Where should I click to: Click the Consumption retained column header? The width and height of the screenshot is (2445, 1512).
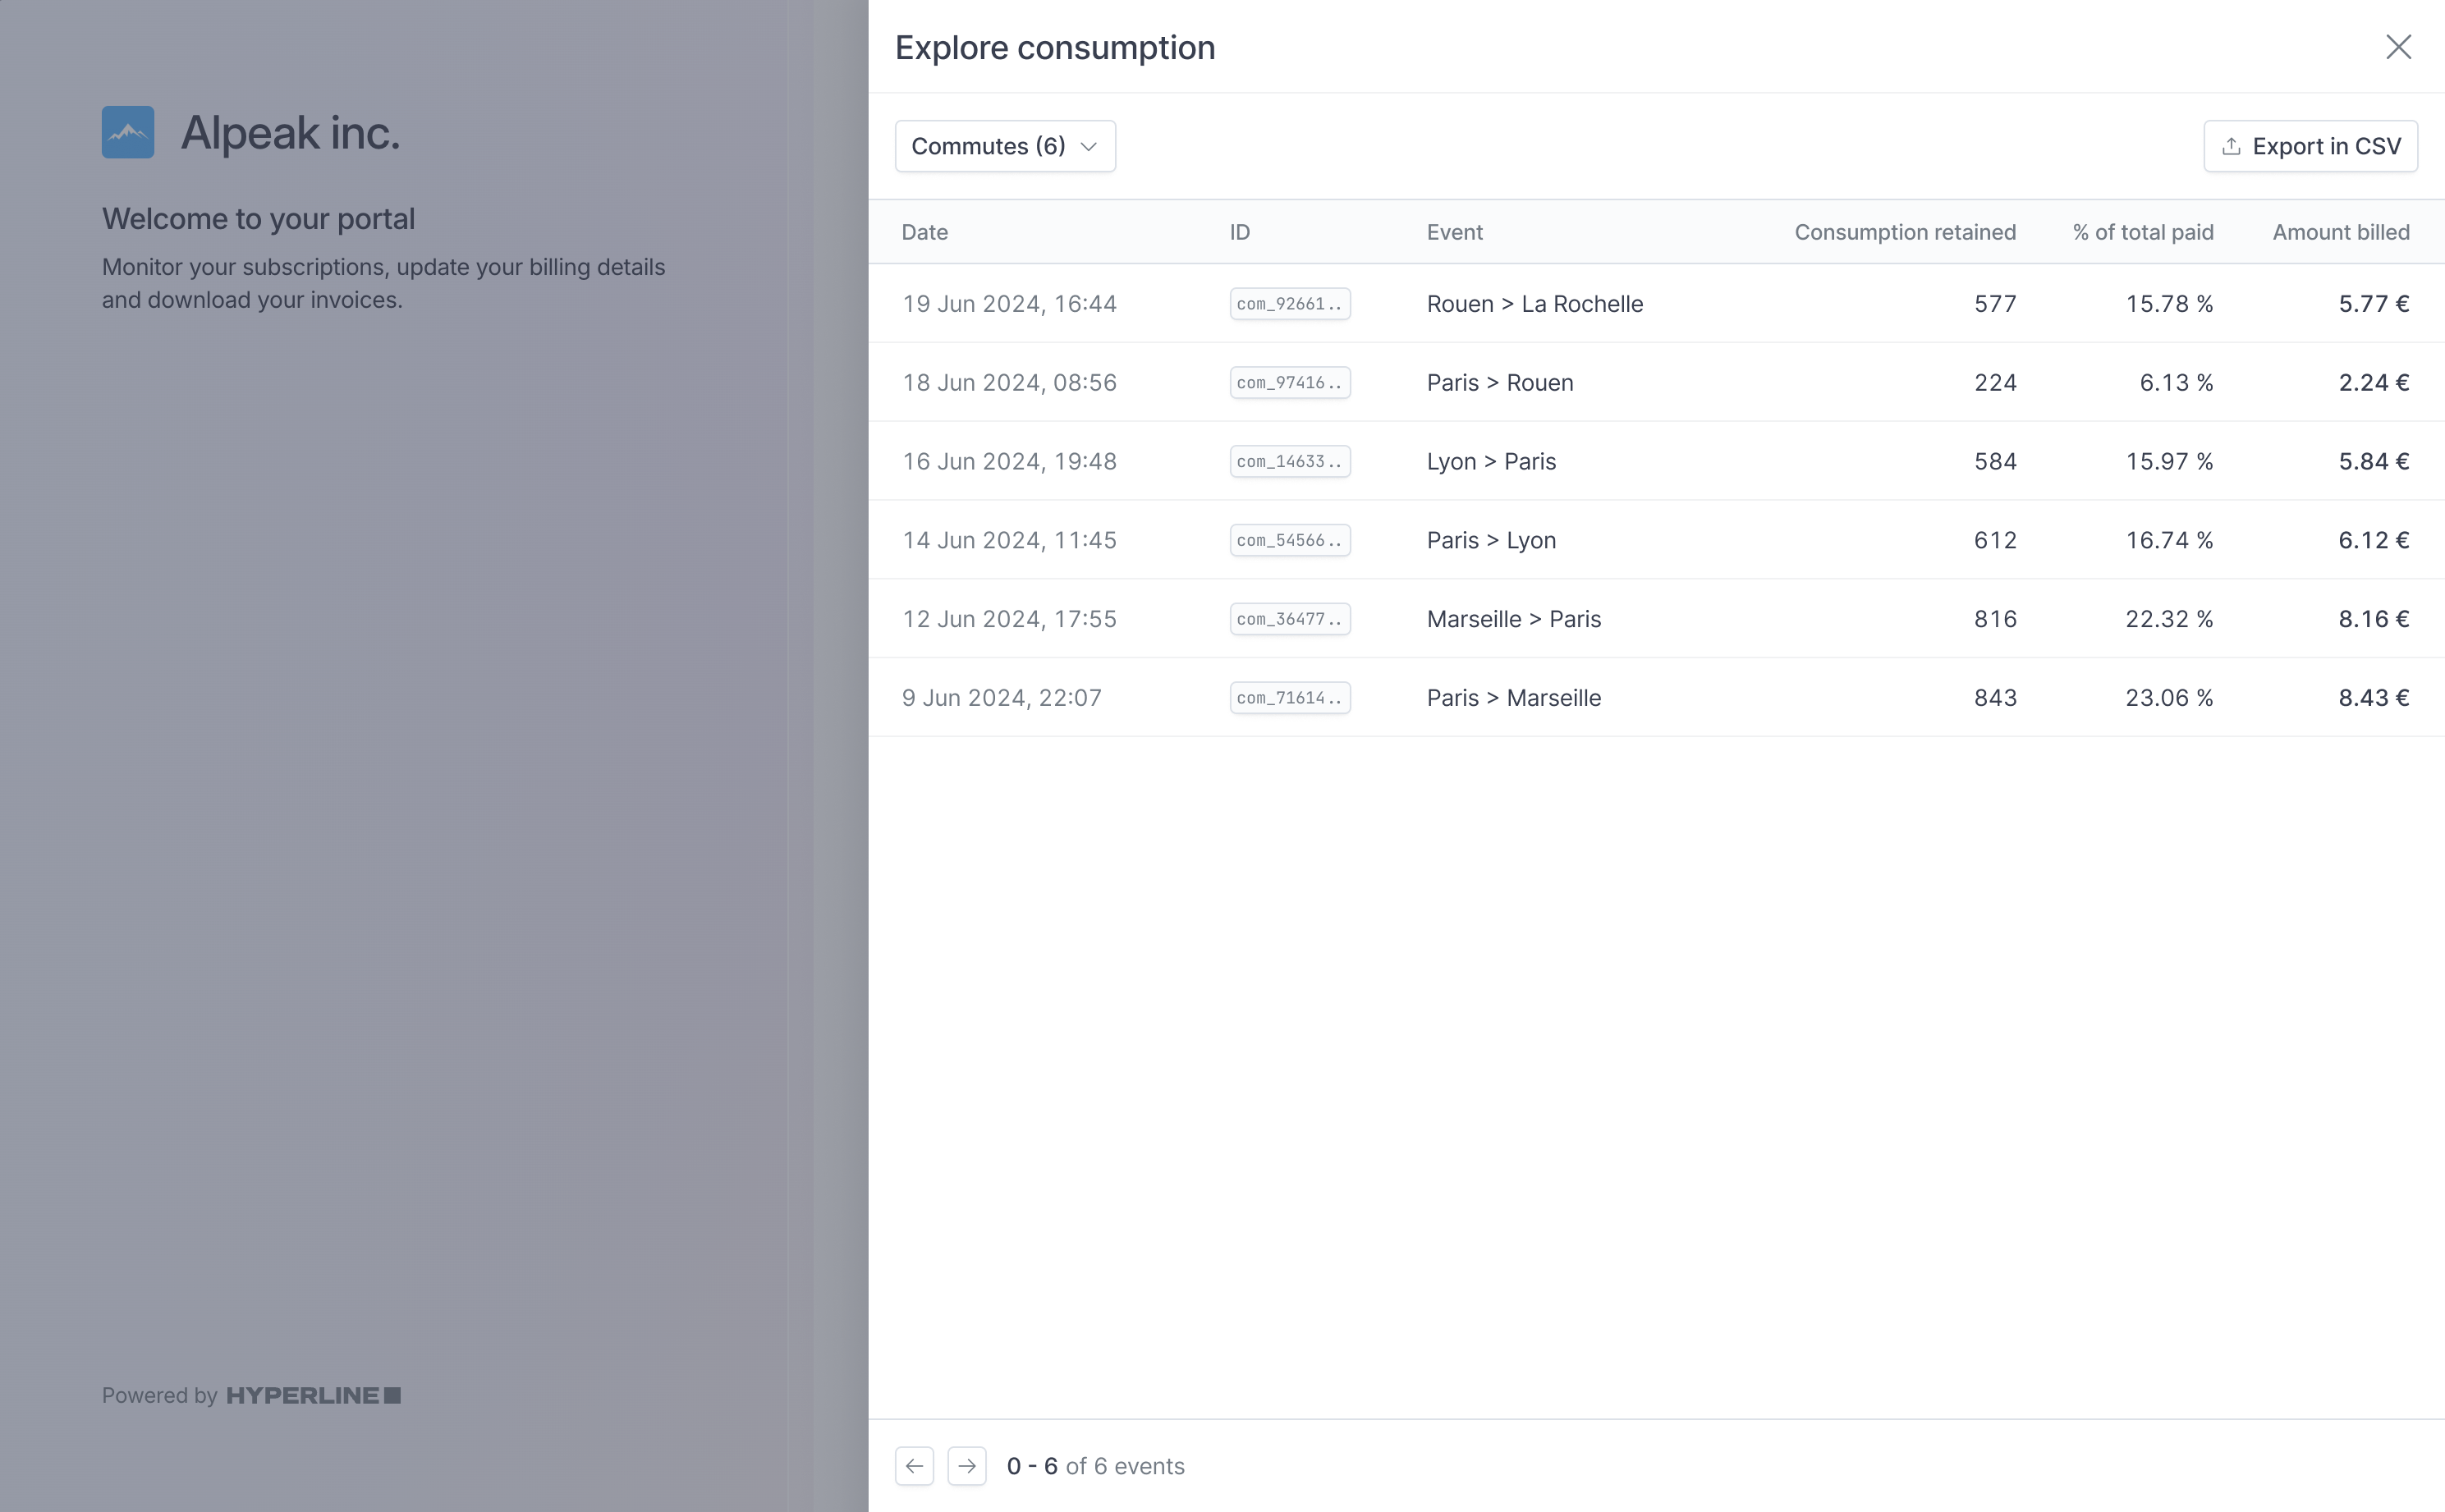click(1904, 232)
